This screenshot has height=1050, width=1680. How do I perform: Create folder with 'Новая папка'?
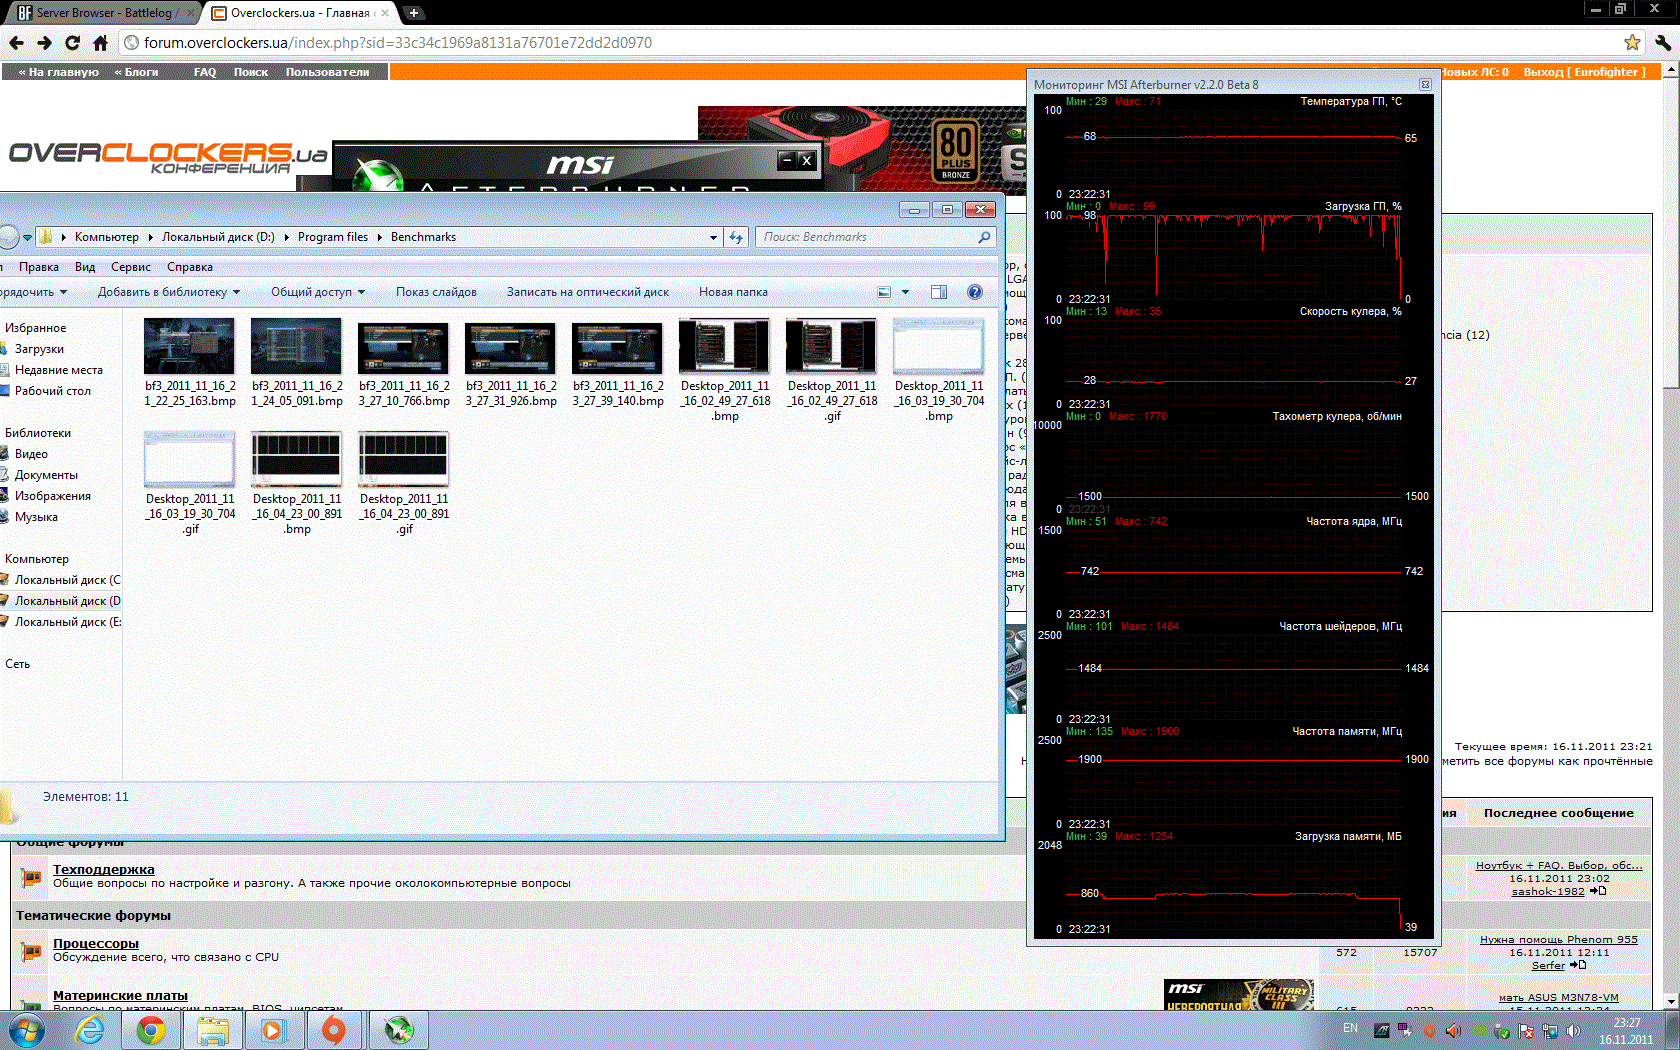[x=733, y=292]
